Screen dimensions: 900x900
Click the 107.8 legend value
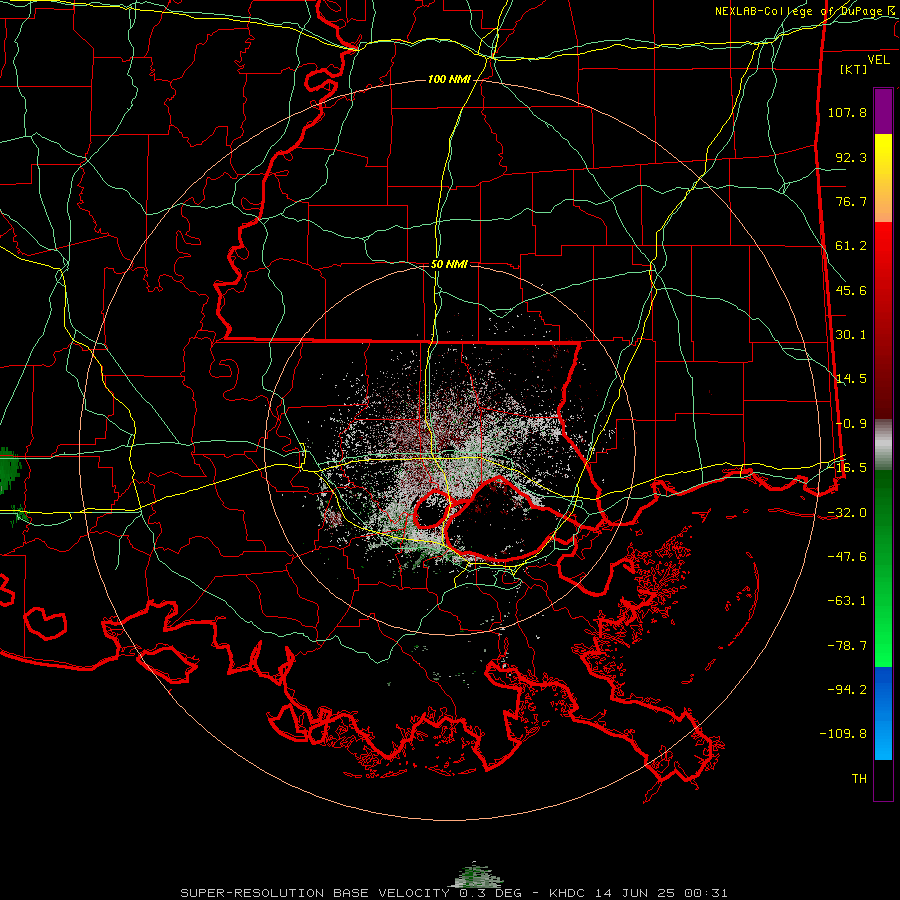847,112
